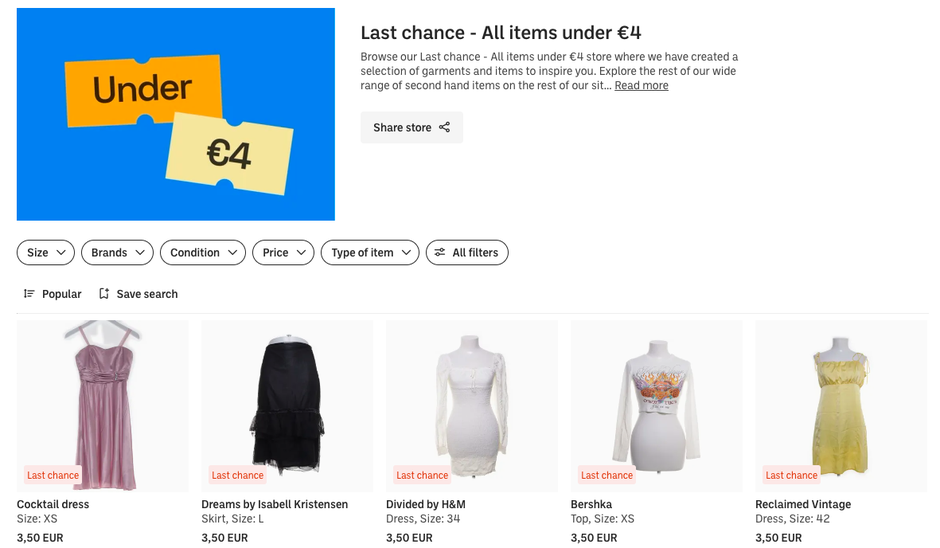This screenshot has width=940, height=548.
Task: Open the Condition filter dropdown
Action: 202,253
